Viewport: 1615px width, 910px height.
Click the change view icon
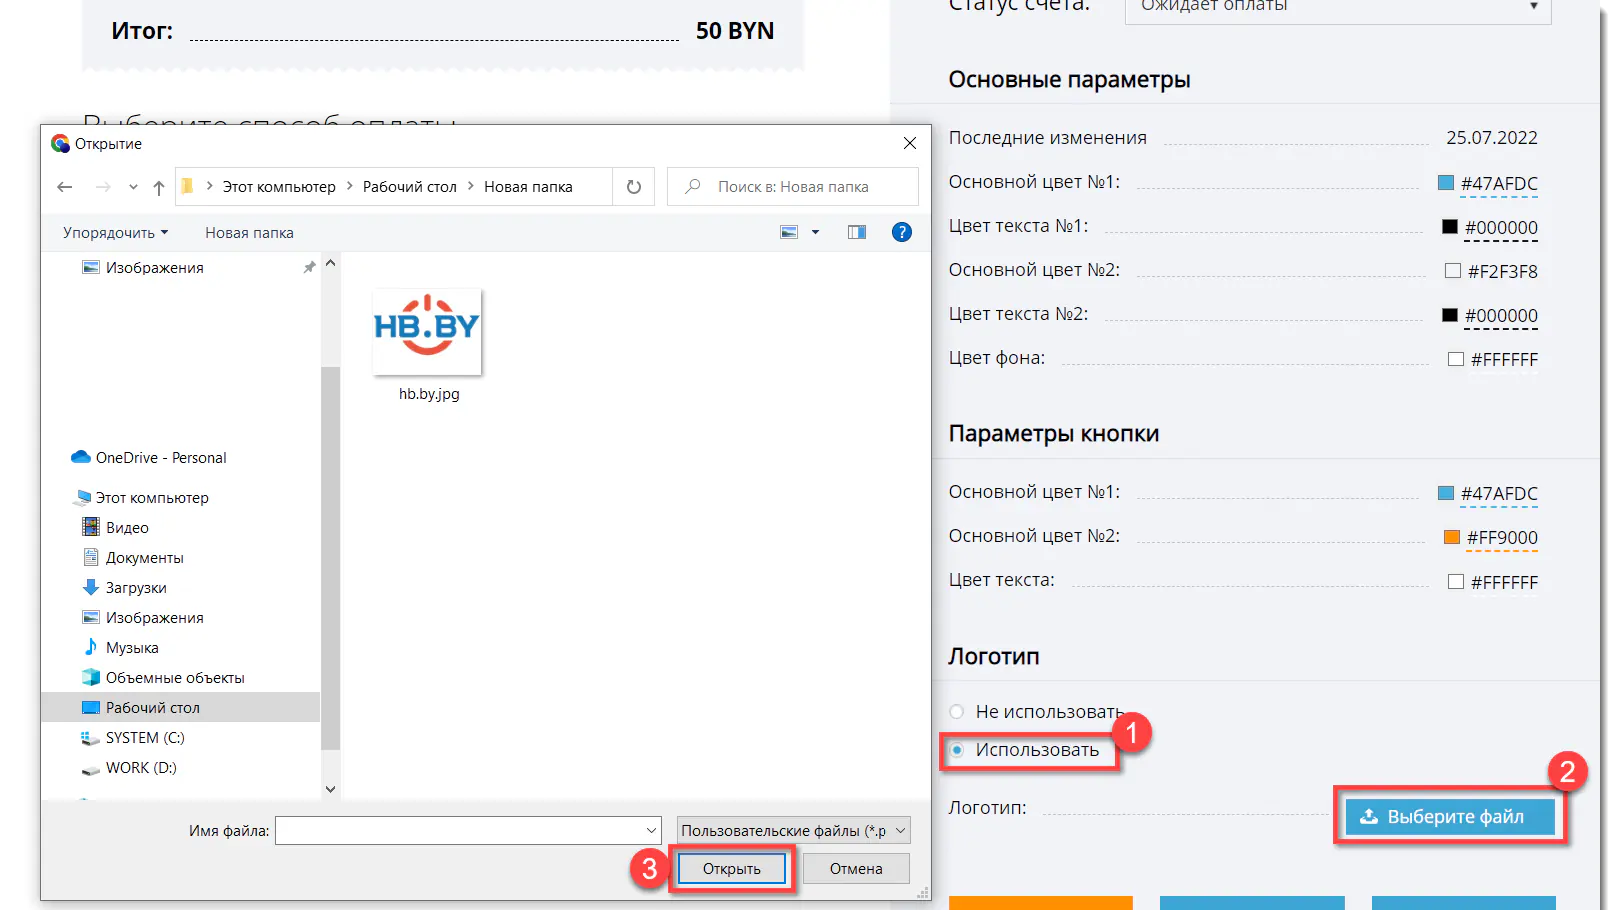[x=789, y=232]
